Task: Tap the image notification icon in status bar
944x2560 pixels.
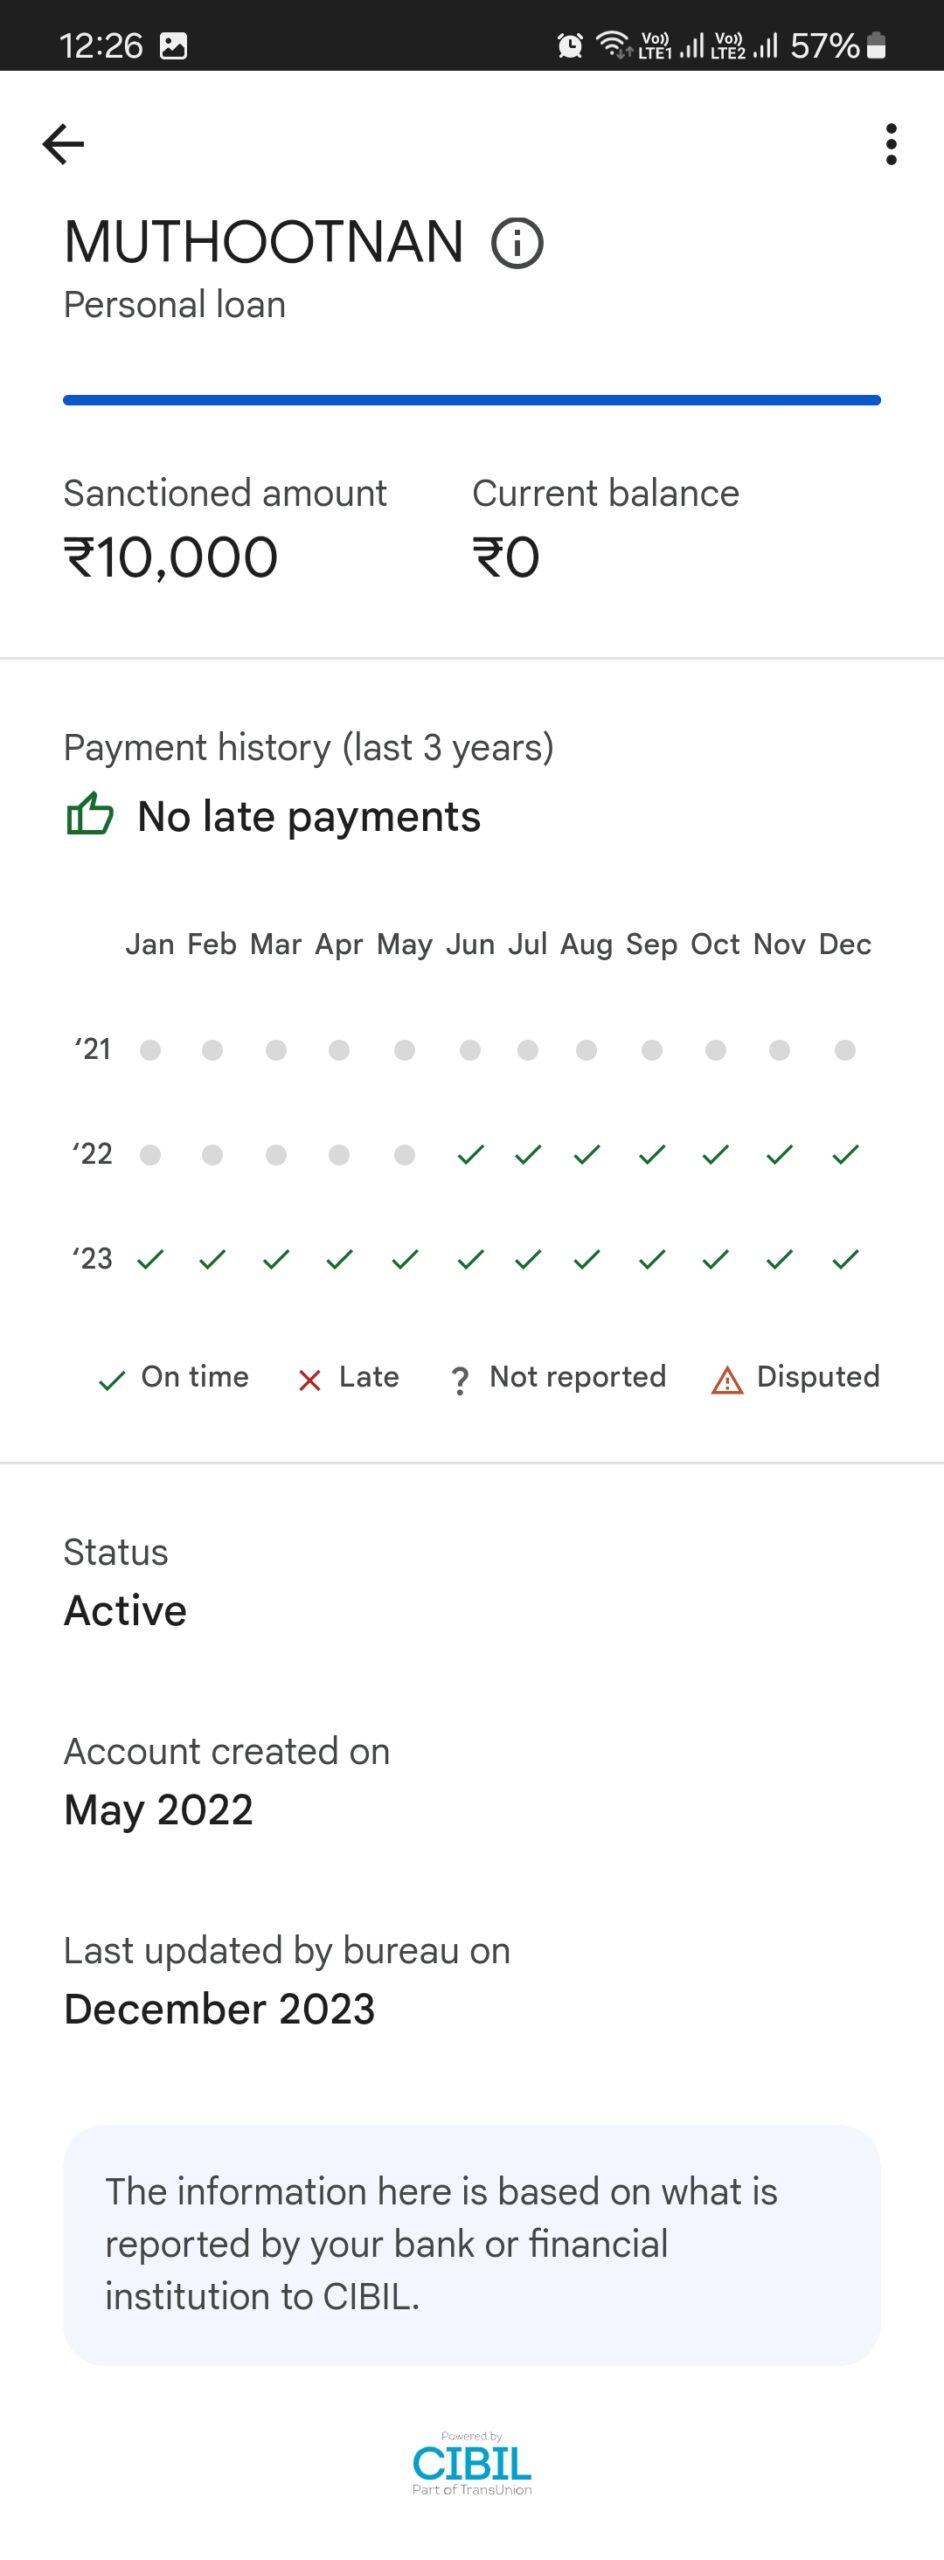Action: [x=173, y=45]
